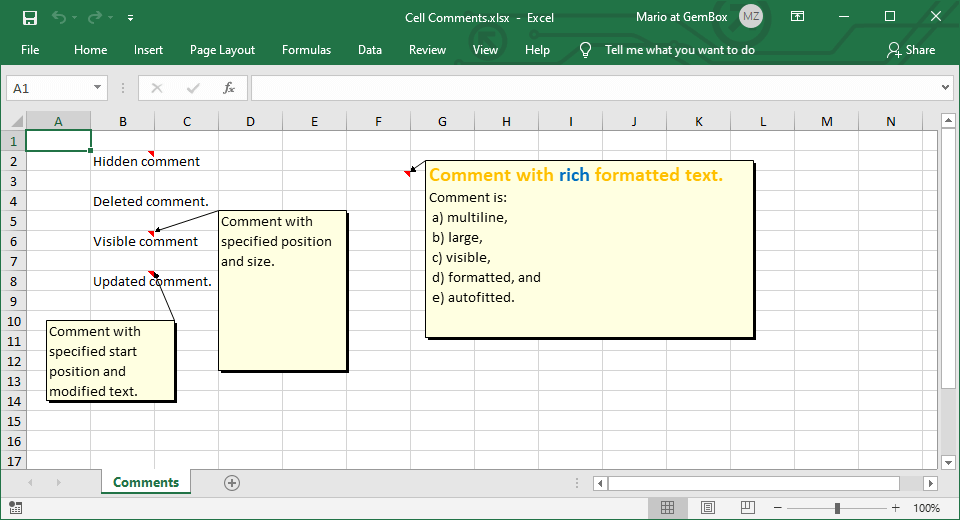This screenshot has width=960, height=520.
Task: Click the Save icon in title bar
Action: [30, 17]
